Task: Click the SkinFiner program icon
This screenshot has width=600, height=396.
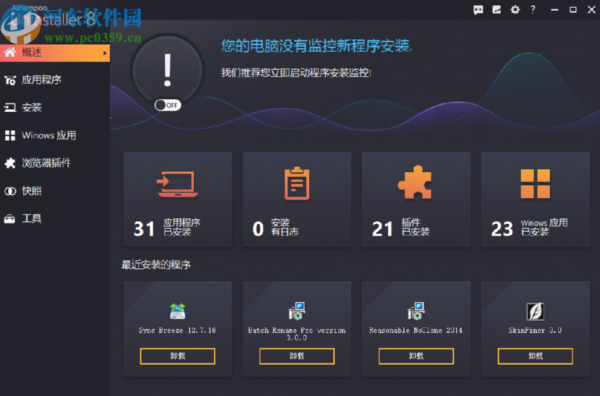Action: tap(535, 311)
